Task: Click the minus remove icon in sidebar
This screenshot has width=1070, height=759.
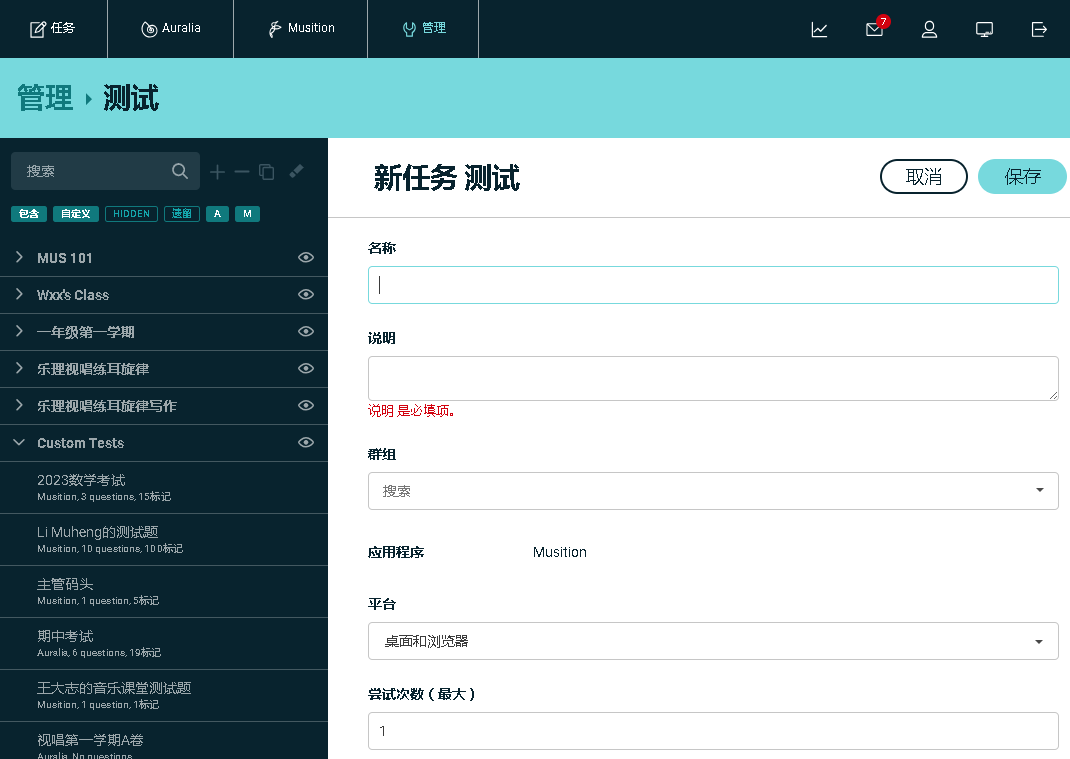Action: click(242, 172)
